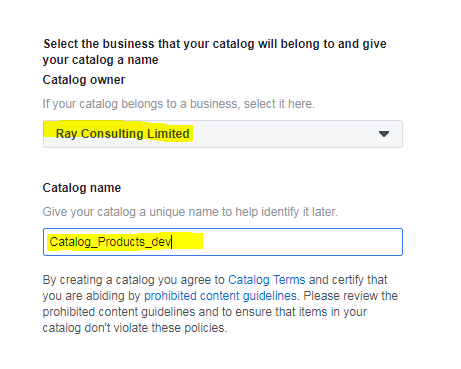Click the 'your catalog a name' heading line
Viewport: 461px width, 369px height.
pyautogui.click(x=100, y=60)
